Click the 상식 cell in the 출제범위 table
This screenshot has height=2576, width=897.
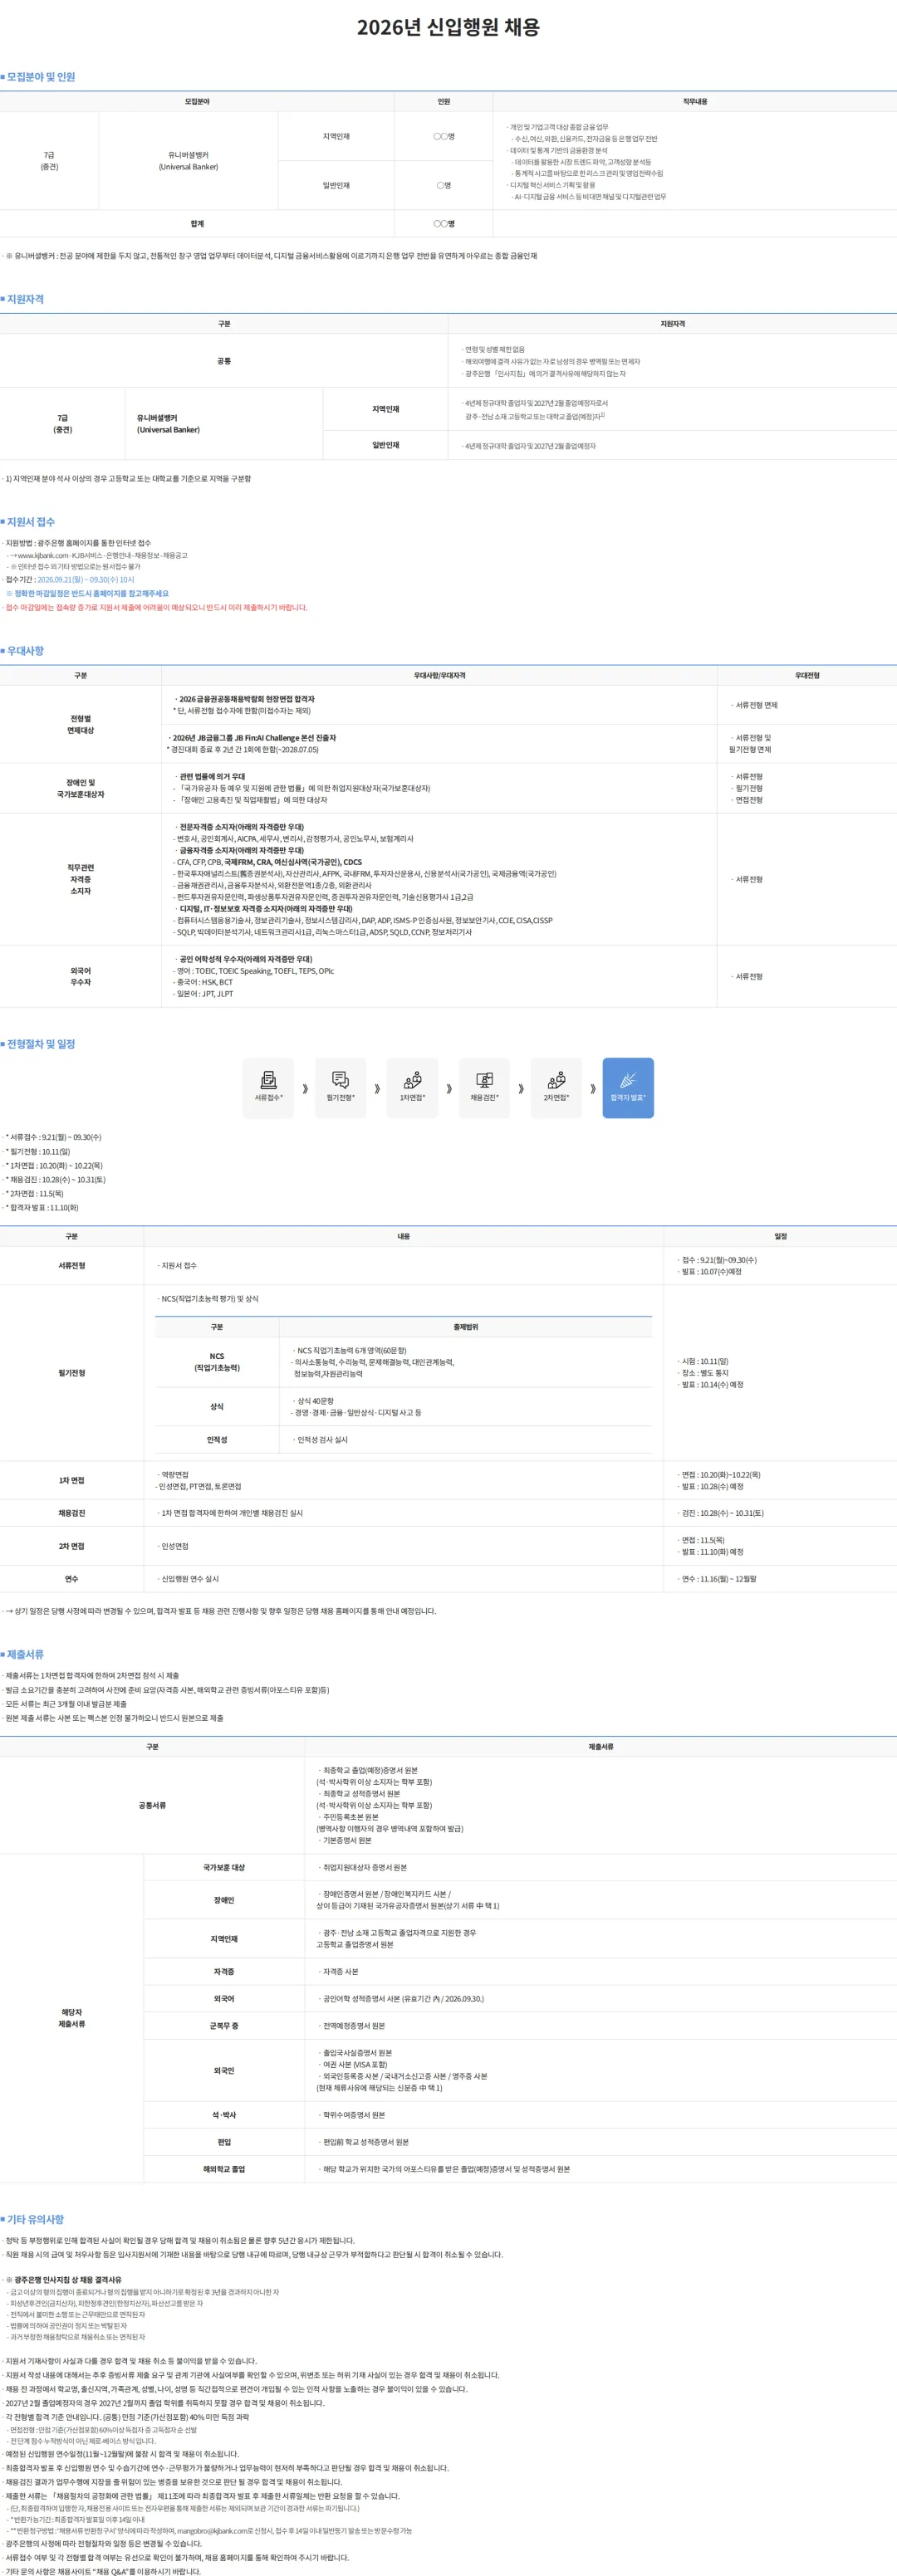click(x=217, y=1407)
